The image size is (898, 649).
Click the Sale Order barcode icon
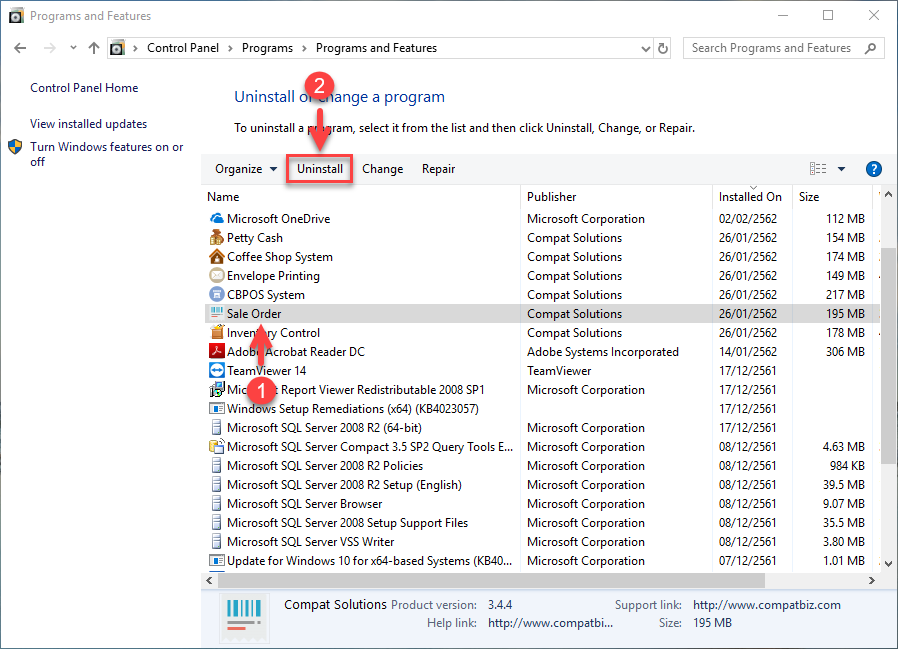pos(216,313)
